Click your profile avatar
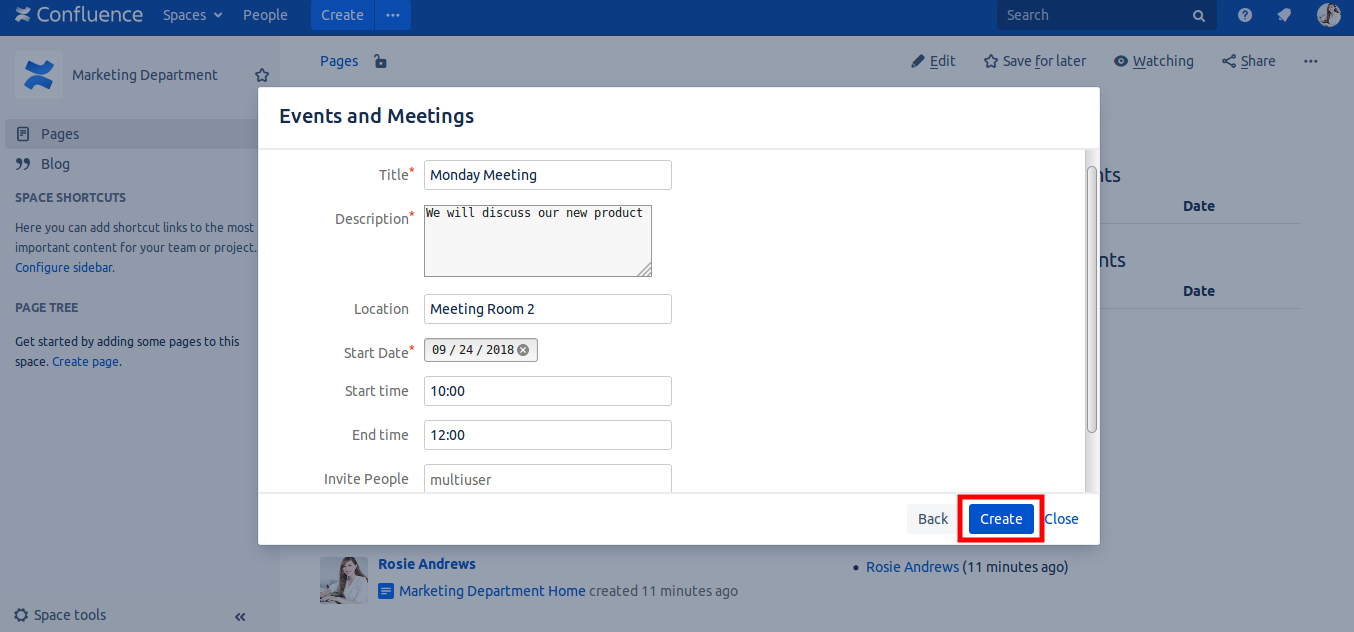Screen dimensions: 1354x632 pos(1328,15)
